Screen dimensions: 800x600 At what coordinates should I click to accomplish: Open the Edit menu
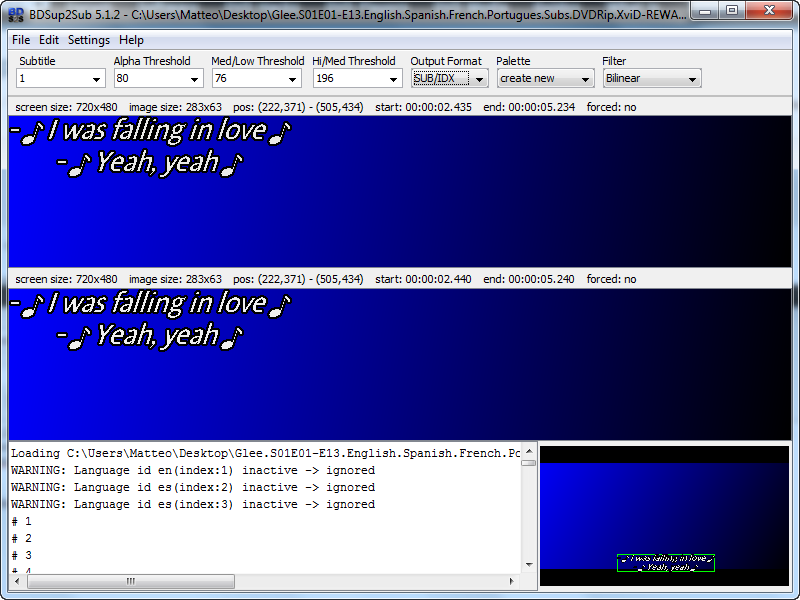[x=49, y=40]
